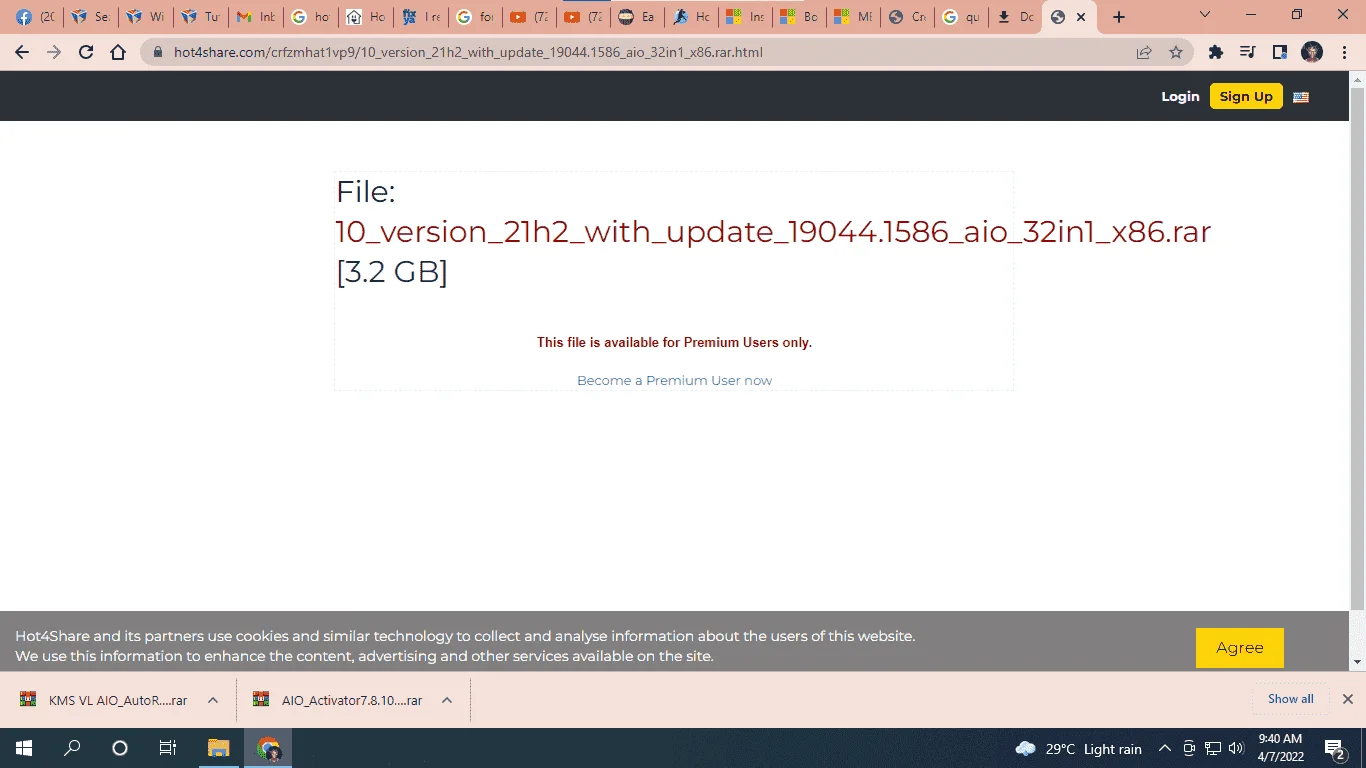1366x768 pixels.
Task: Go back to the previous page
Action: 22,52
